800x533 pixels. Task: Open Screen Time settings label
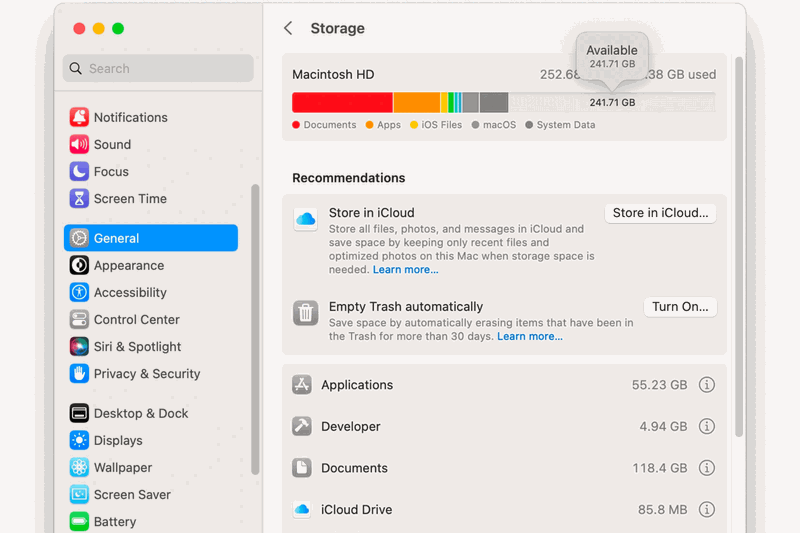click(x=130, y=198)
